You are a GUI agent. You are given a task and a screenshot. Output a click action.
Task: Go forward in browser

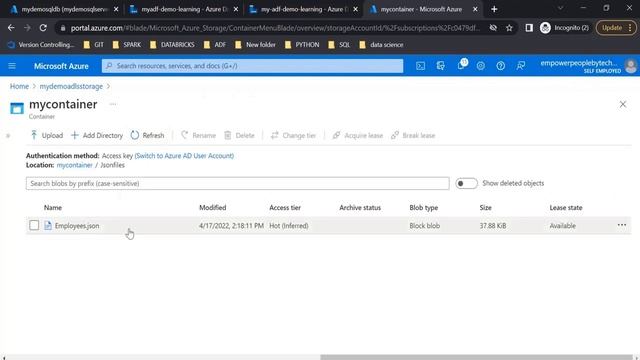(x=27, y=28)
